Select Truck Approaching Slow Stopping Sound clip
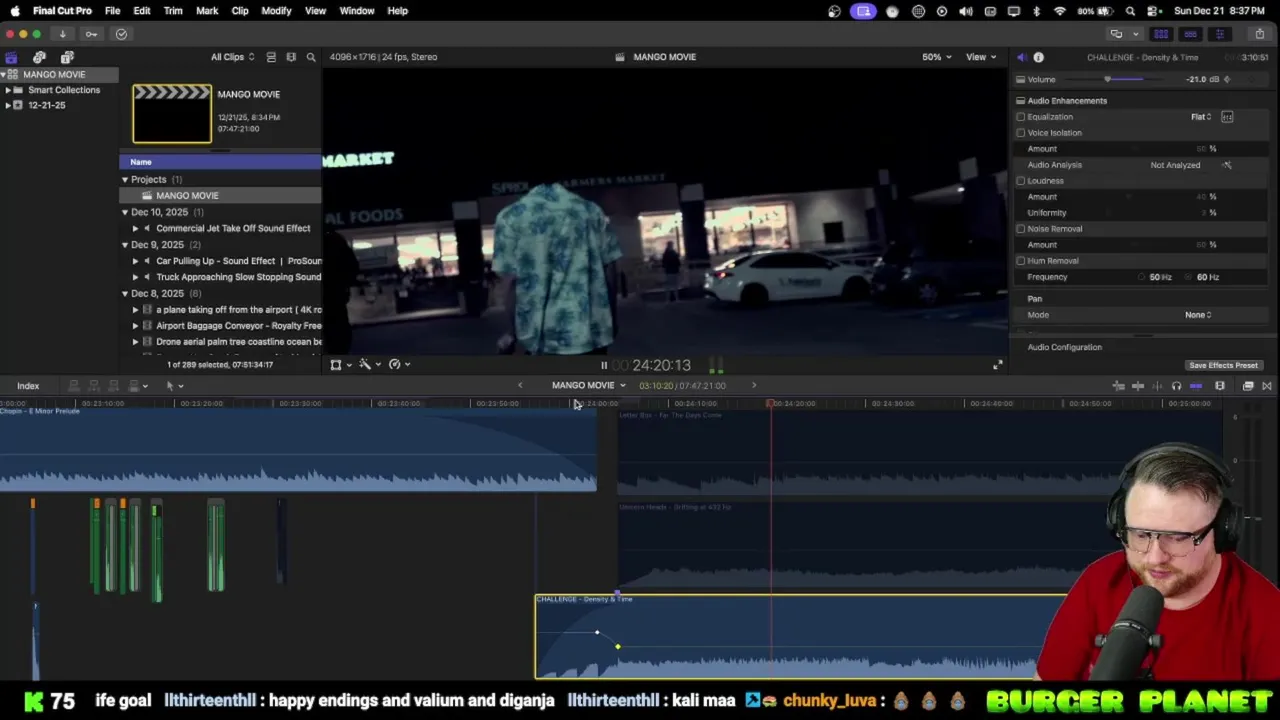1280x720 pixels. [x=239, y=277]
